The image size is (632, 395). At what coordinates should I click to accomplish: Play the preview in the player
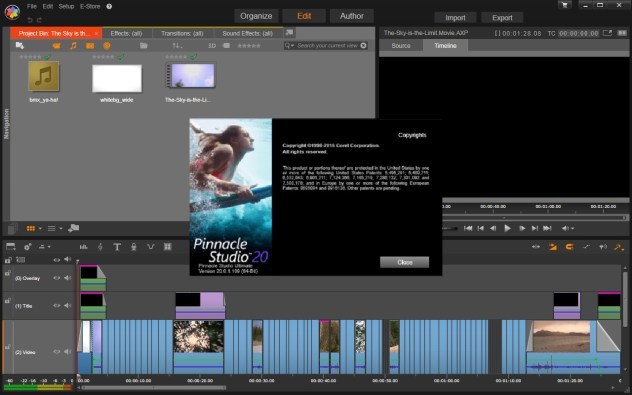point(507,229)
